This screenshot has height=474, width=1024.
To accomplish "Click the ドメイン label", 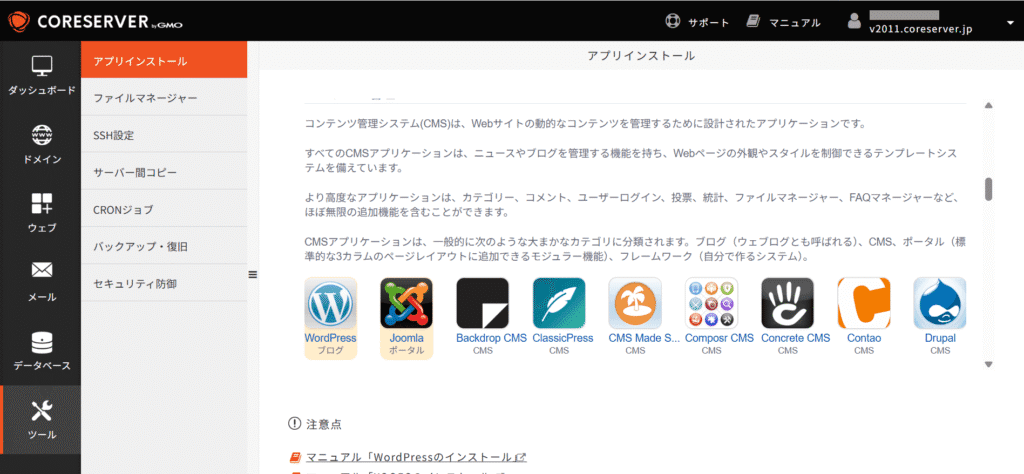I will 42,159.
